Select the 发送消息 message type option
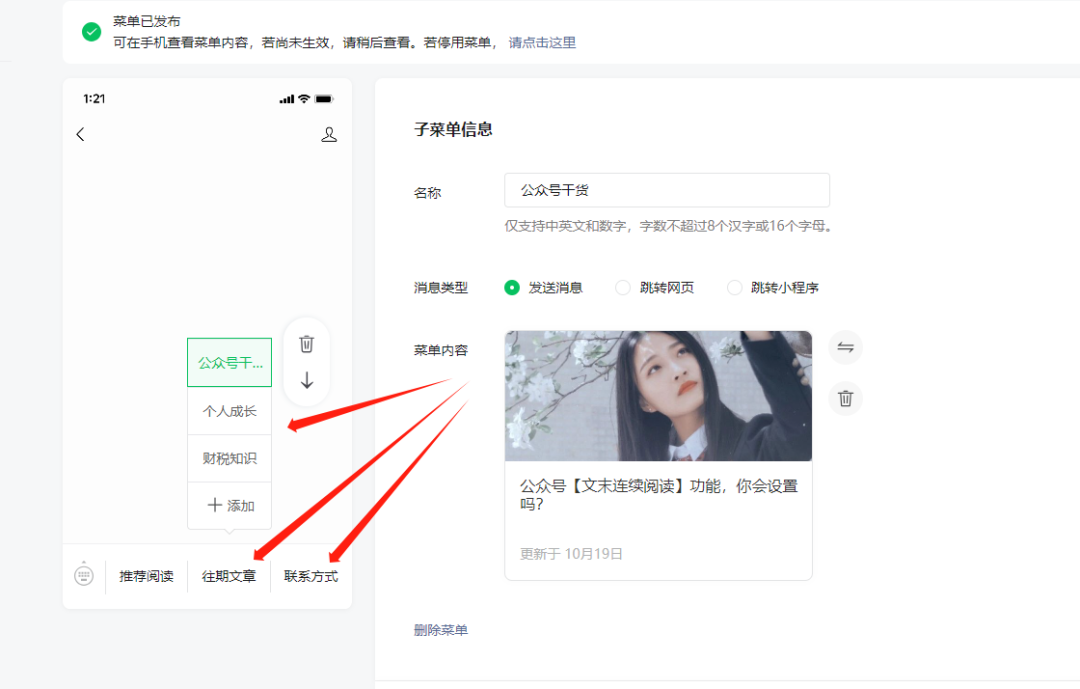The height and width of the screenshot is (689, 1080). (x=510, y=287)
